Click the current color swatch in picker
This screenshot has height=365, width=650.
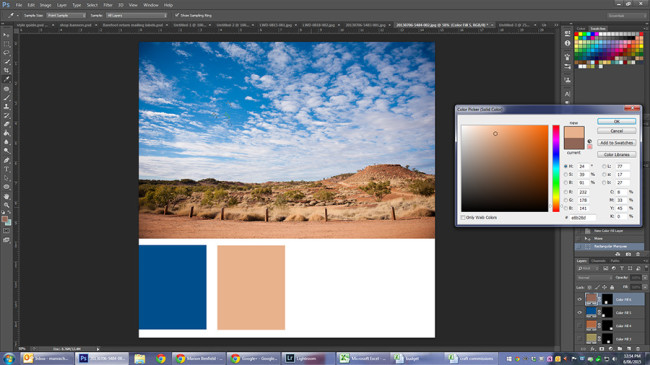pos(574,144)
